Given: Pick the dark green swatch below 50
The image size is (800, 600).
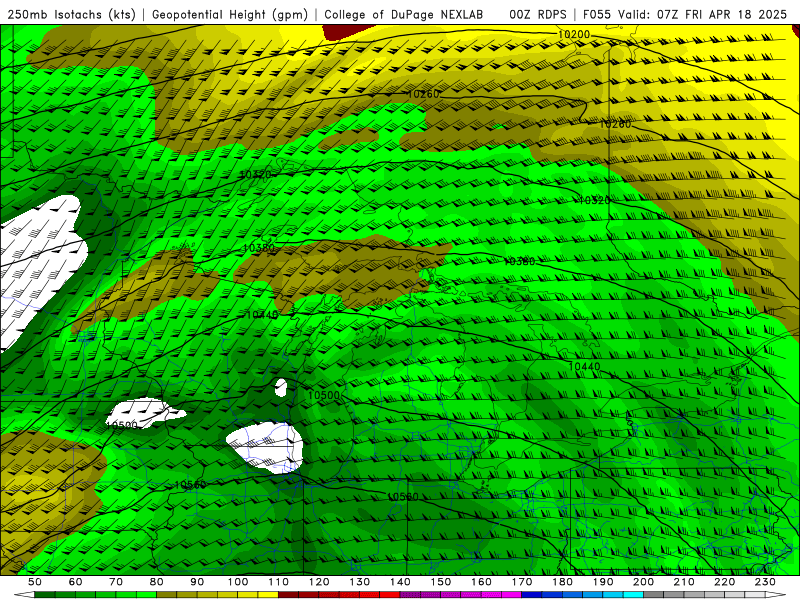Looking at the screenshot, I should [45, 595].
